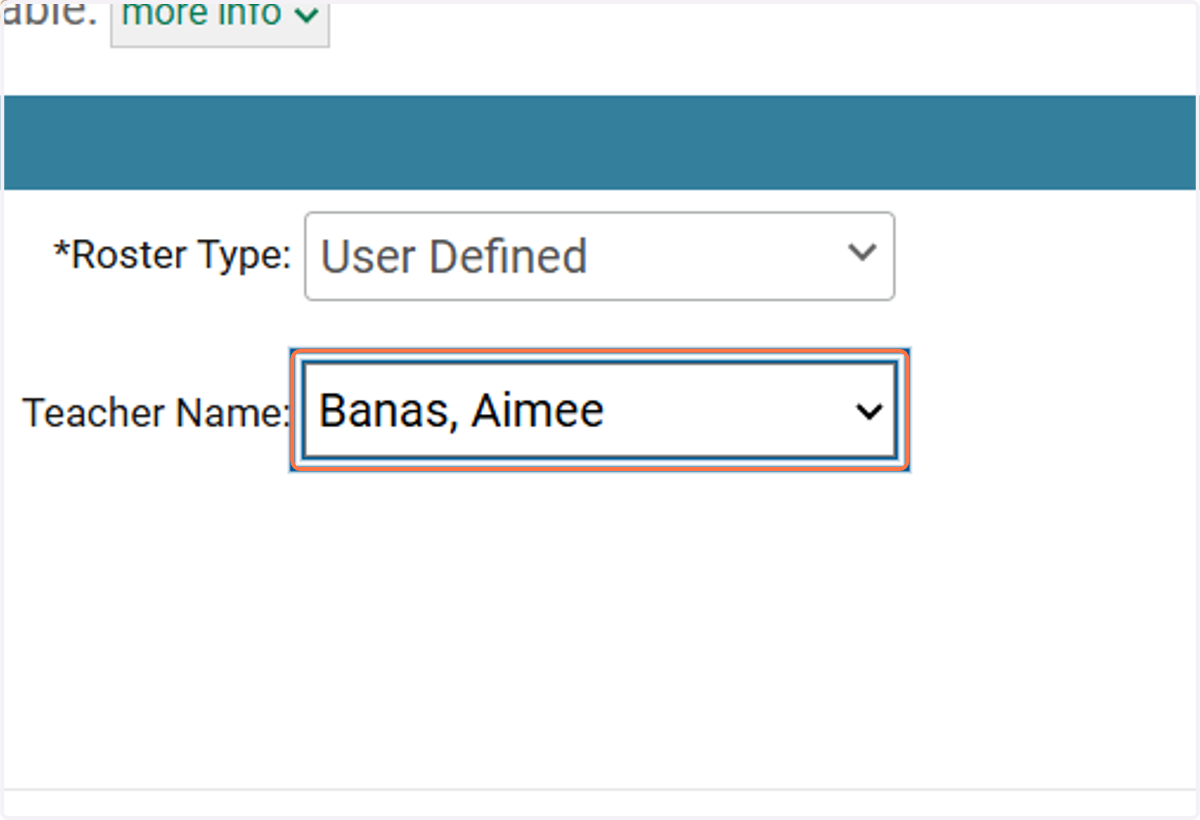Click the empty white area below Teacher Name
The image size is (1200, 820).
pos(600,620)
